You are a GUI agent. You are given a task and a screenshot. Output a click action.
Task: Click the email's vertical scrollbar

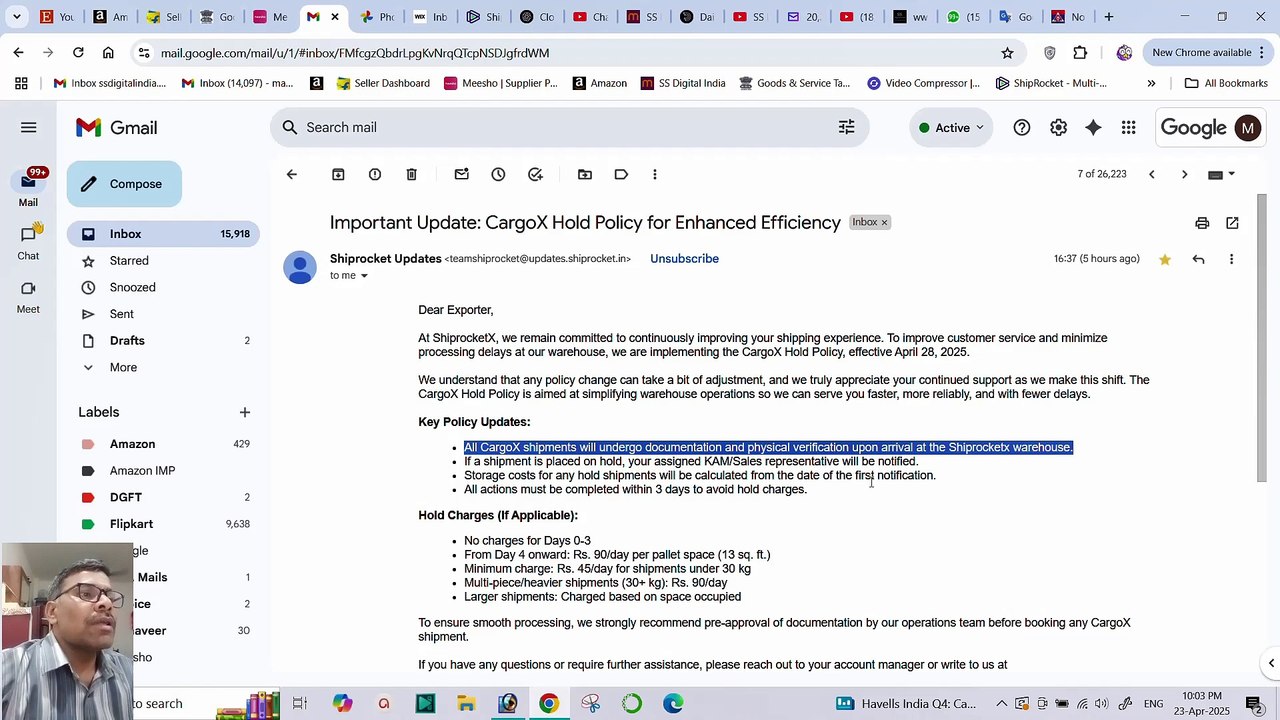(1262, 340)
